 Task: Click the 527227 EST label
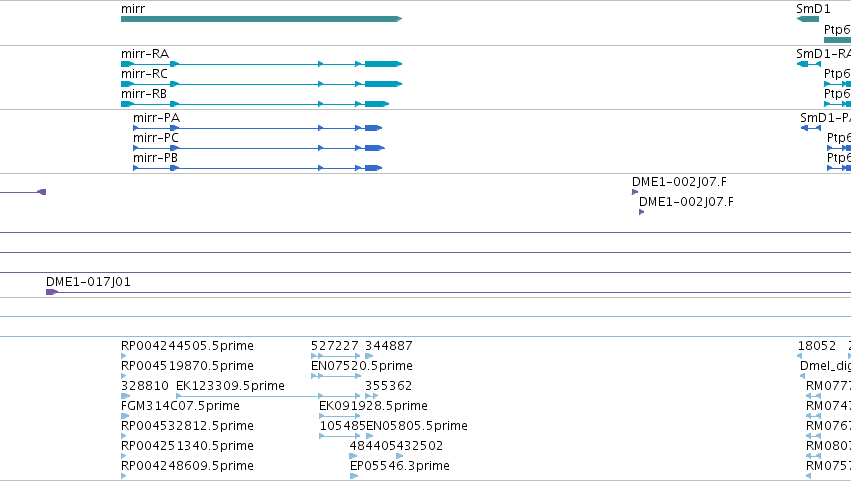(334, 346)
